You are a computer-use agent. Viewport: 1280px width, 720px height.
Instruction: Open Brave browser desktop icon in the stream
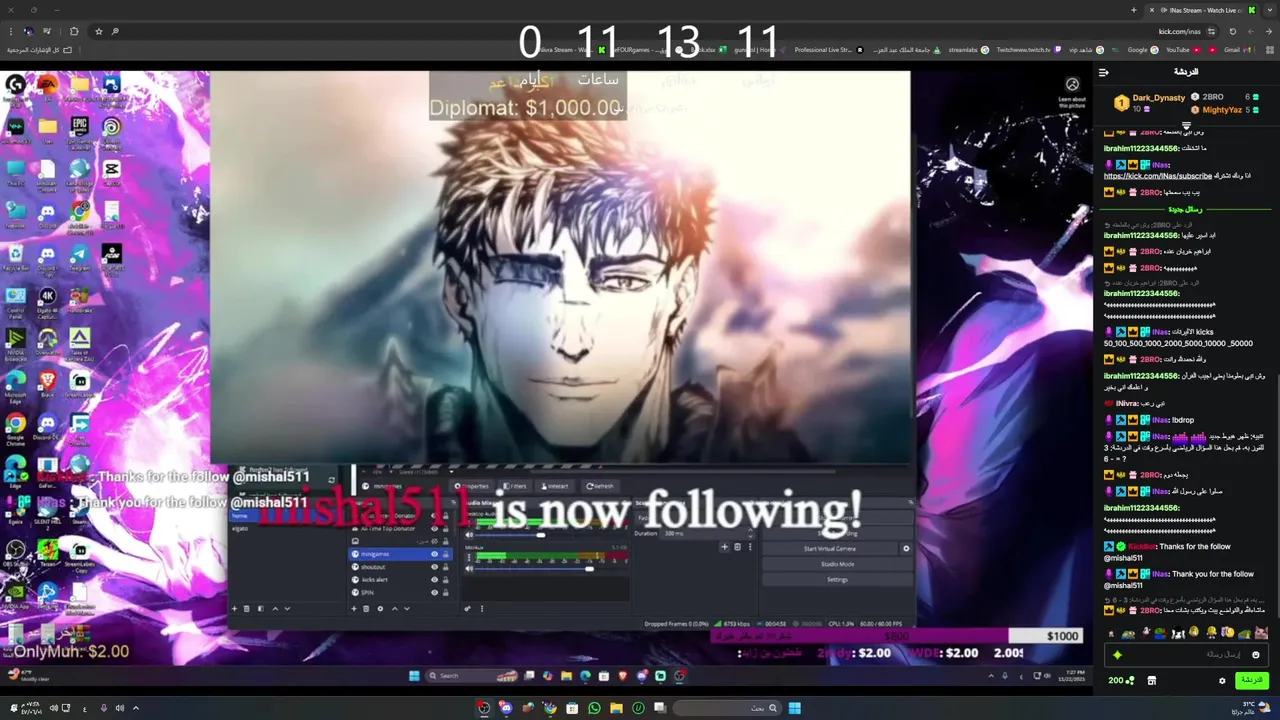click(47, 383)
